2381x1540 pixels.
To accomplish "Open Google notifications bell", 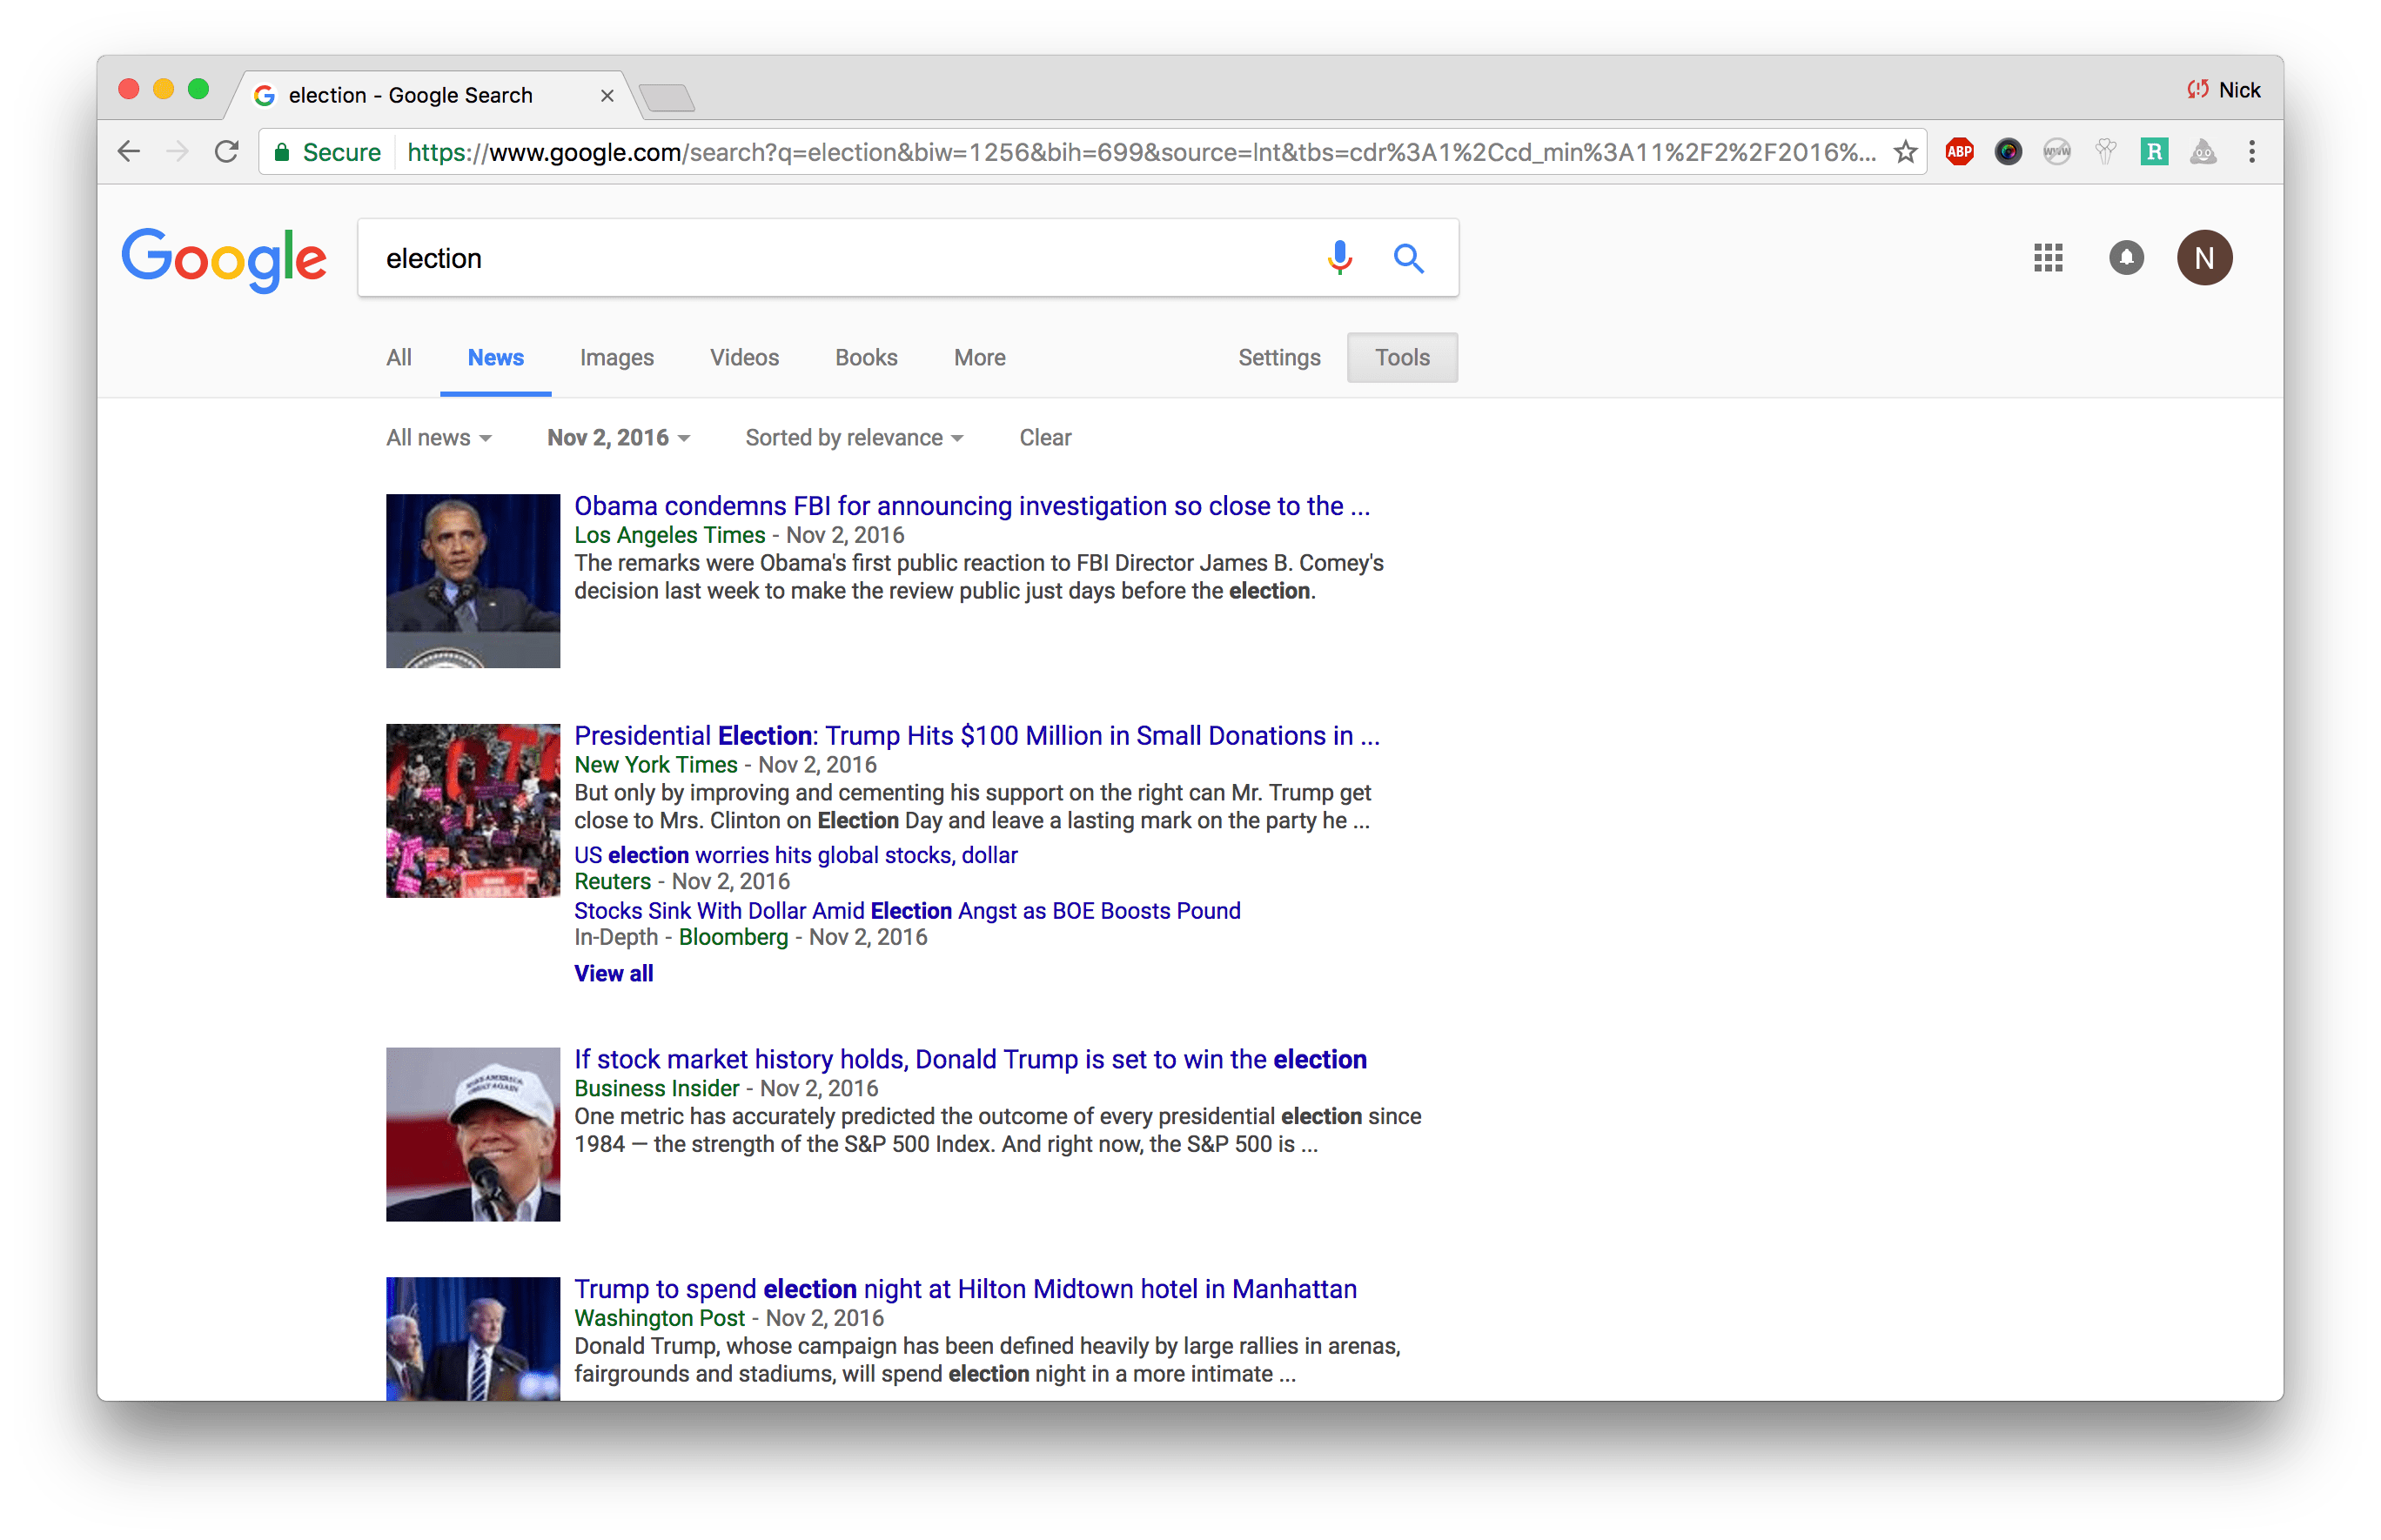I will (x=2127, y=258).
